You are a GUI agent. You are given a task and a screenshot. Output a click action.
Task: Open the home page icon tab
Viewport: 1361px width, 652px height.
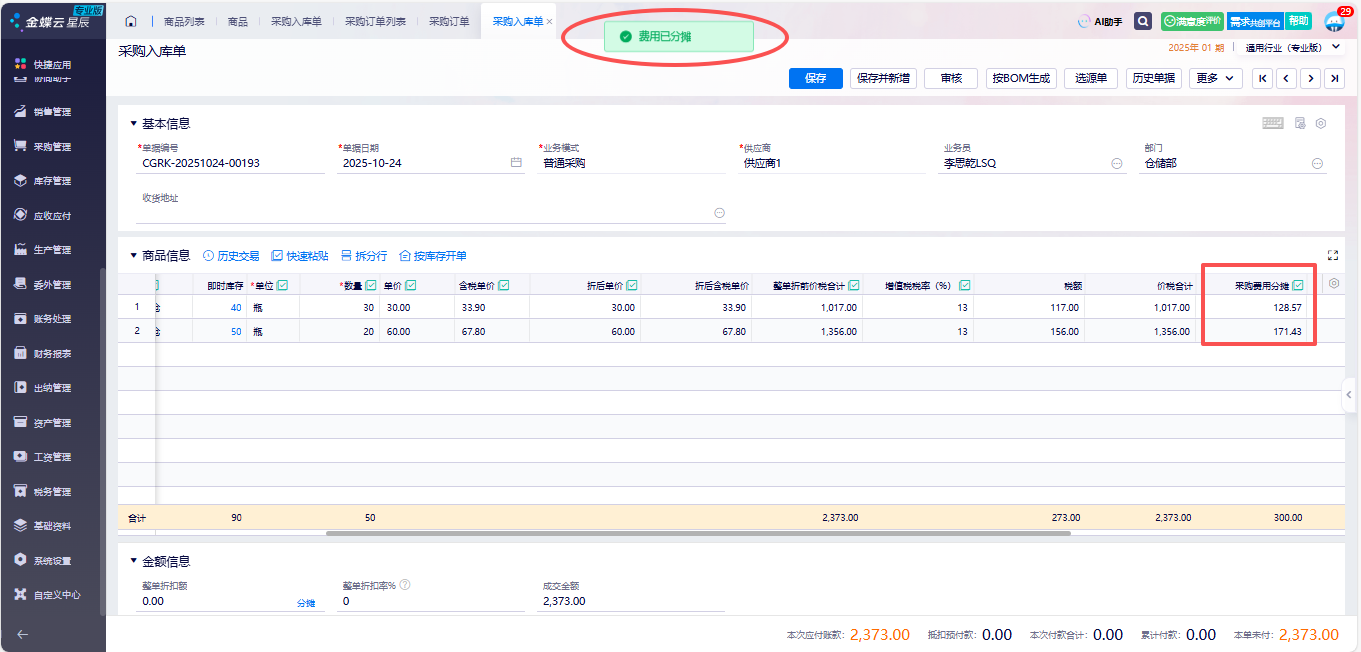[x=131, y=21]
